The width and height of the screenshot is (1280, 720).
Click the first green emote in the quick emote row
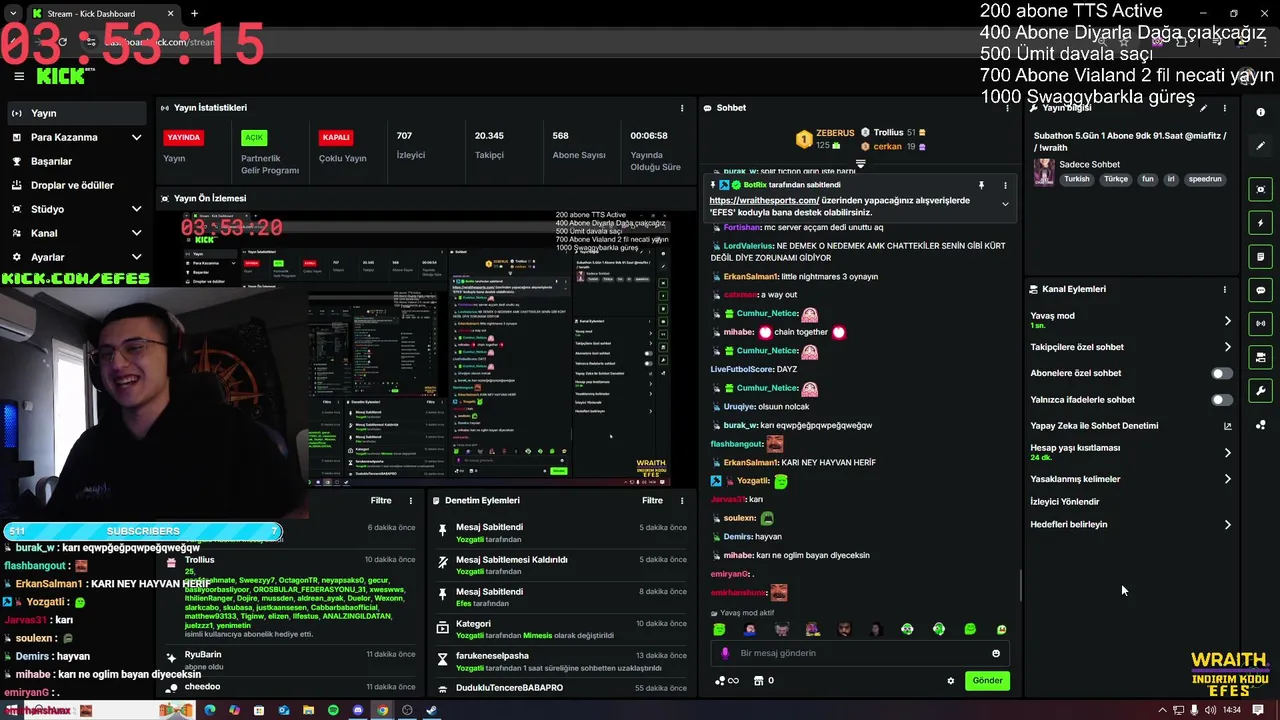coord(719,629)
